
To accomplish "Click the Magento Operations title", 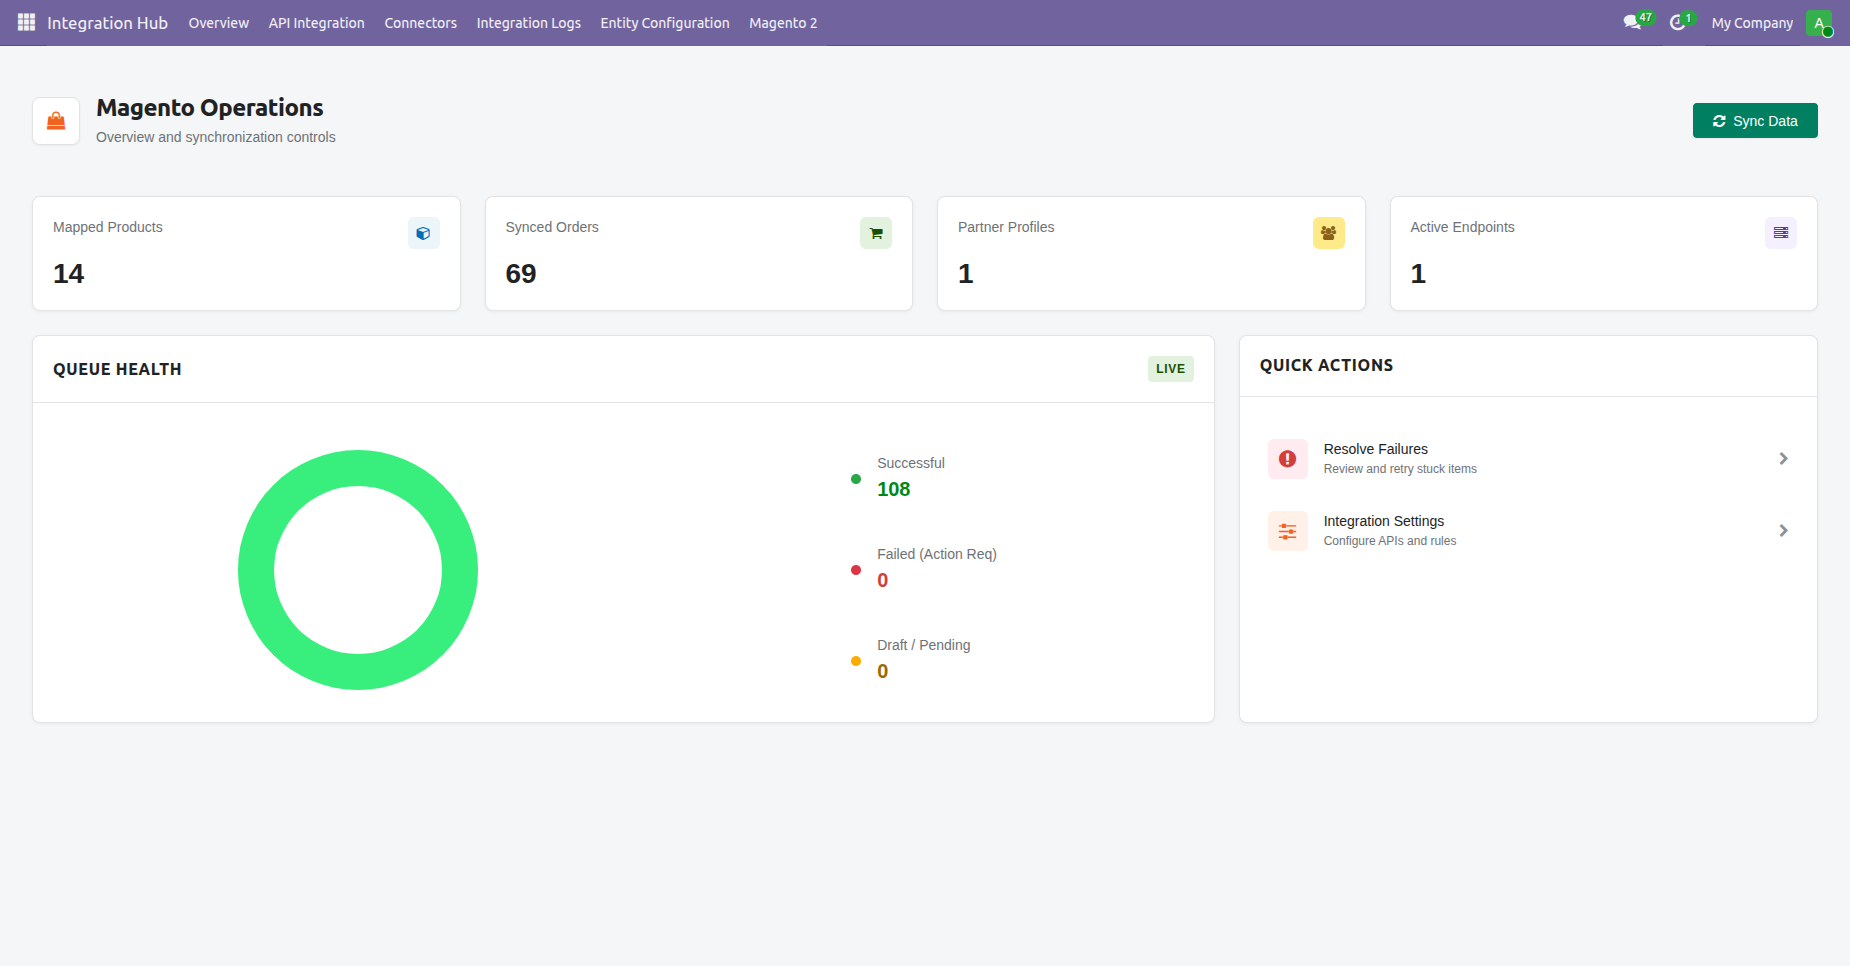I will click(210, 108).
